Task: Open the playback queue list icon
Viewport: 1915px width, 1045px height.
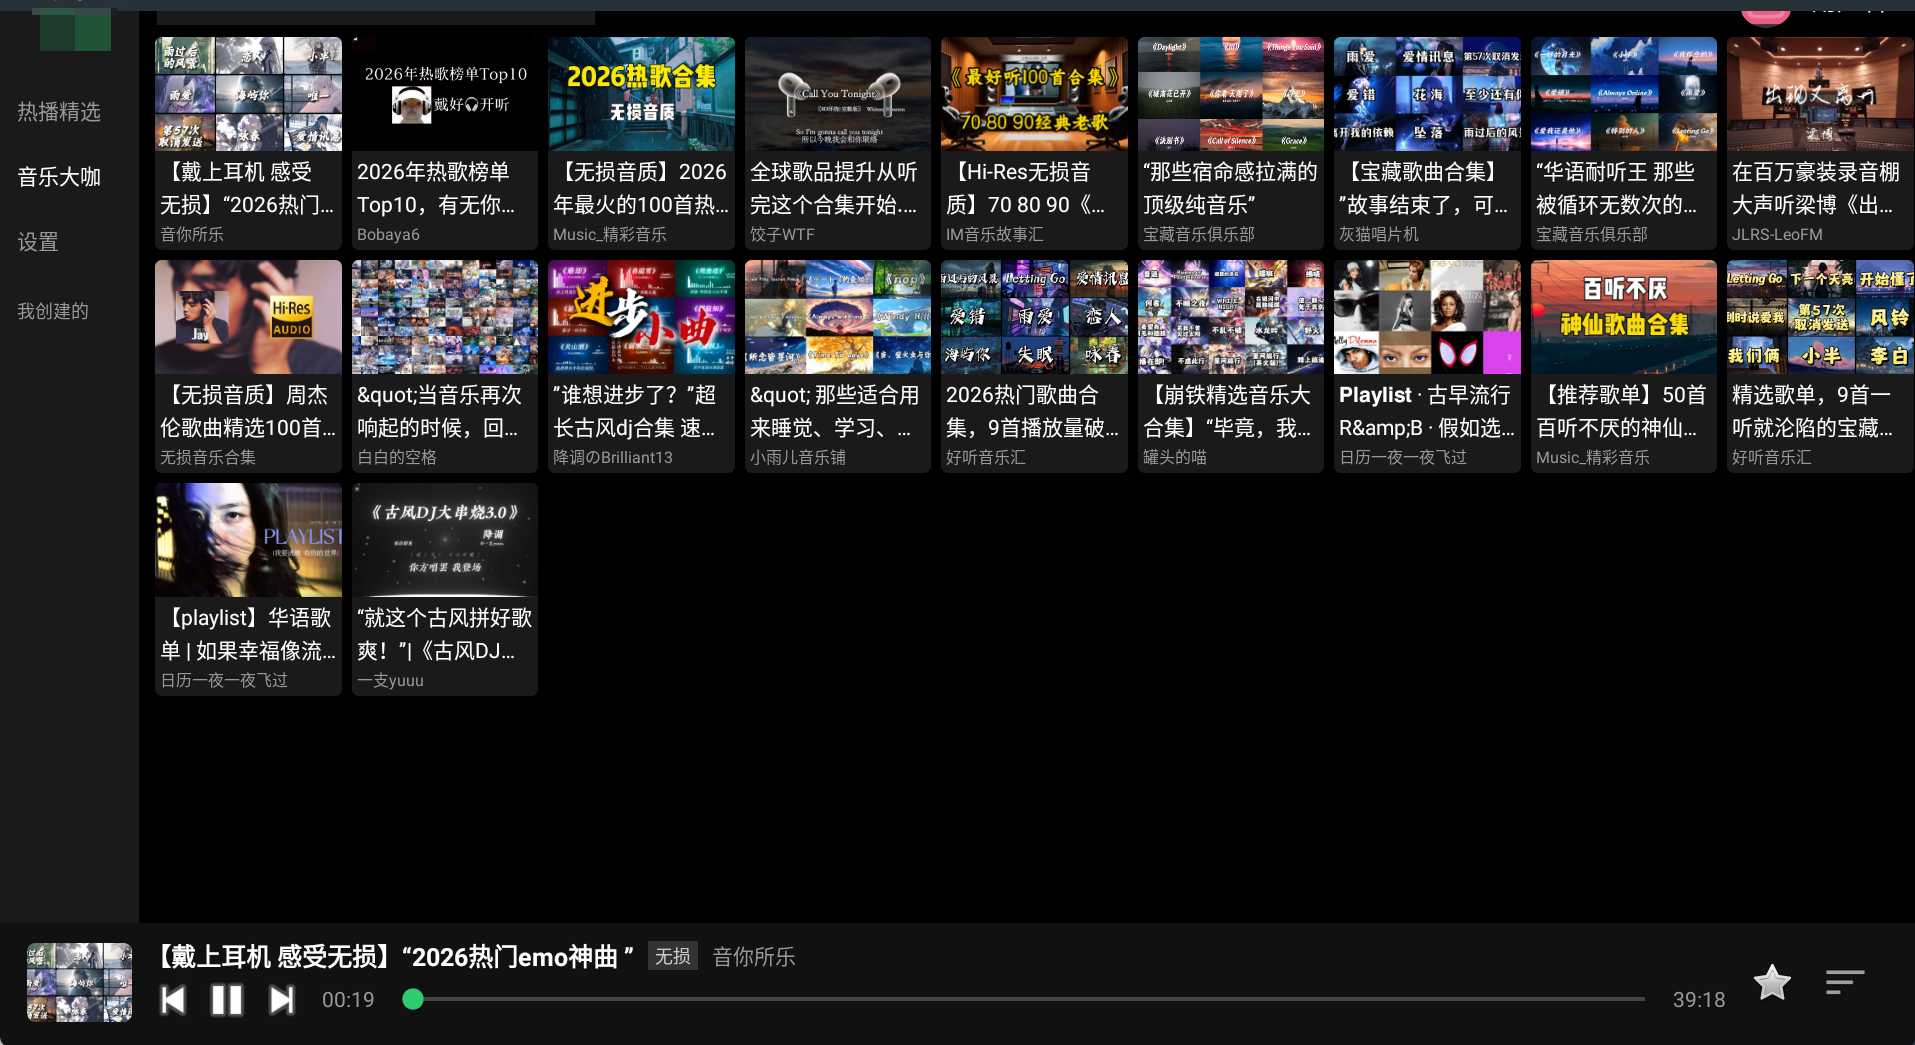Action: pos(1843,982)
